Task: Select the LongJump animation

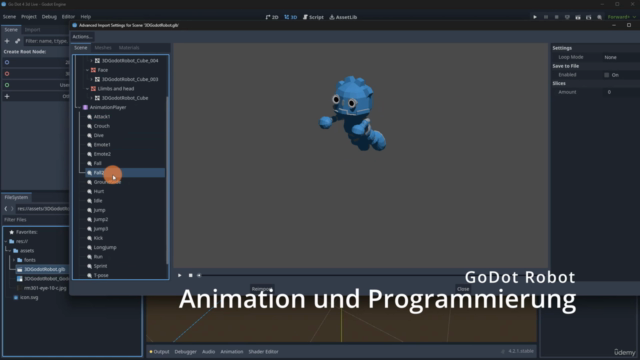Action: (105, 247)
